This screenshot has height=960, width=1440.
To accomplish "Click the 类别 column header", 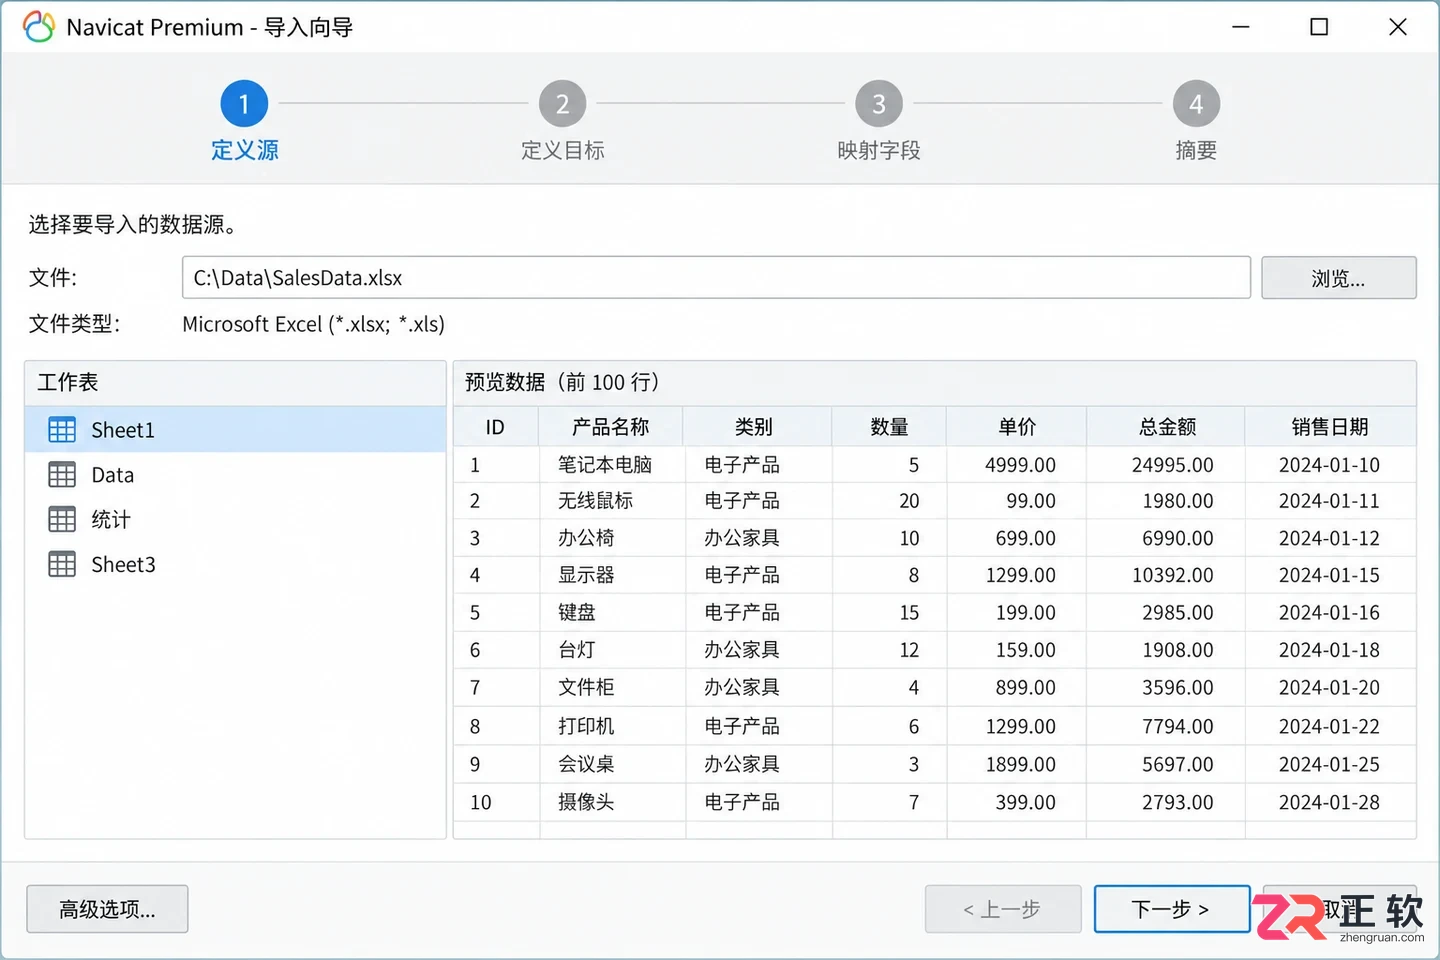I will click(757, 427).
